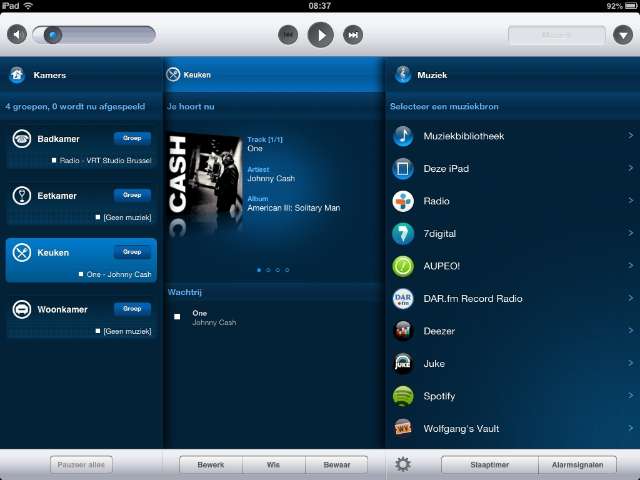Open the Wolfgang's Vault icon

(403, 429)
